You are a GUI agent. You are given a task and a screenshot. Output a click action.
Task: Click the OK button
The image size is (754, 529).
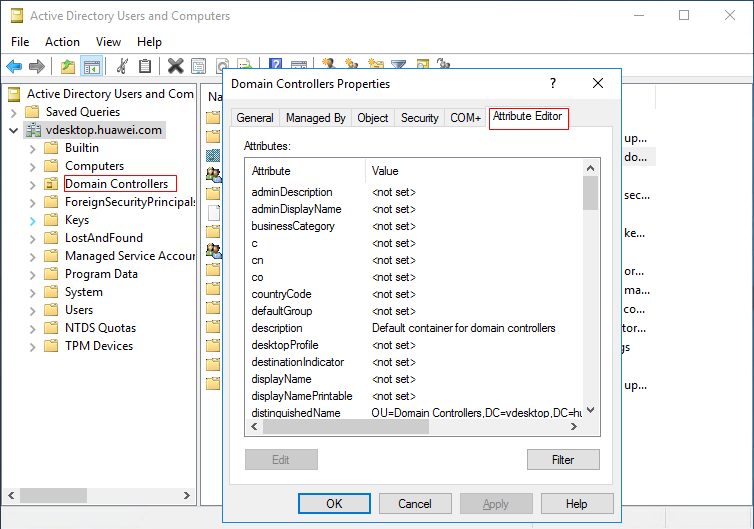[334, 504]
